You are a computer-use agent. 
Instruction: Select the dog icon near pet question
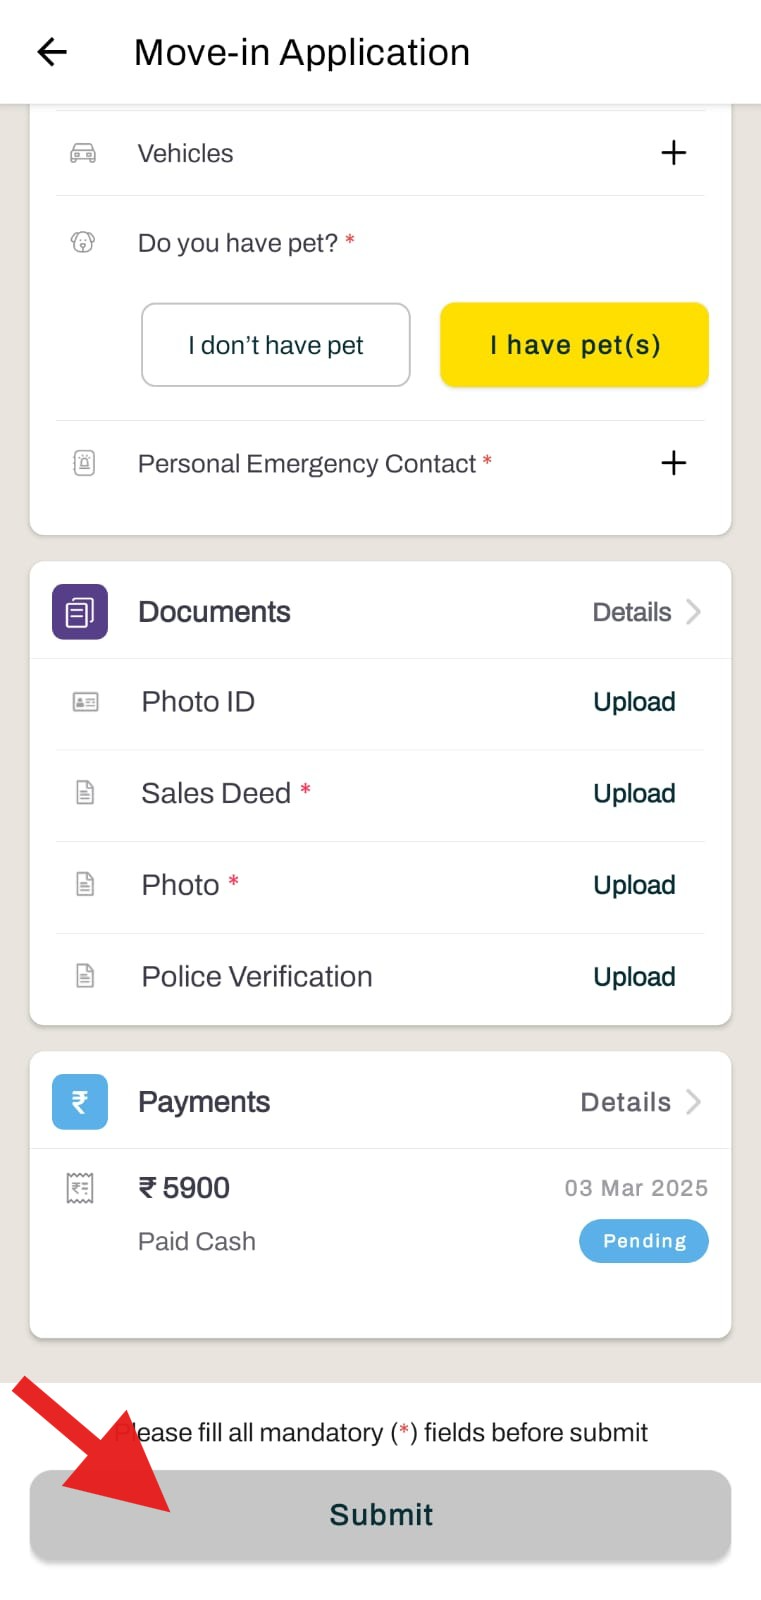point(81,242)
